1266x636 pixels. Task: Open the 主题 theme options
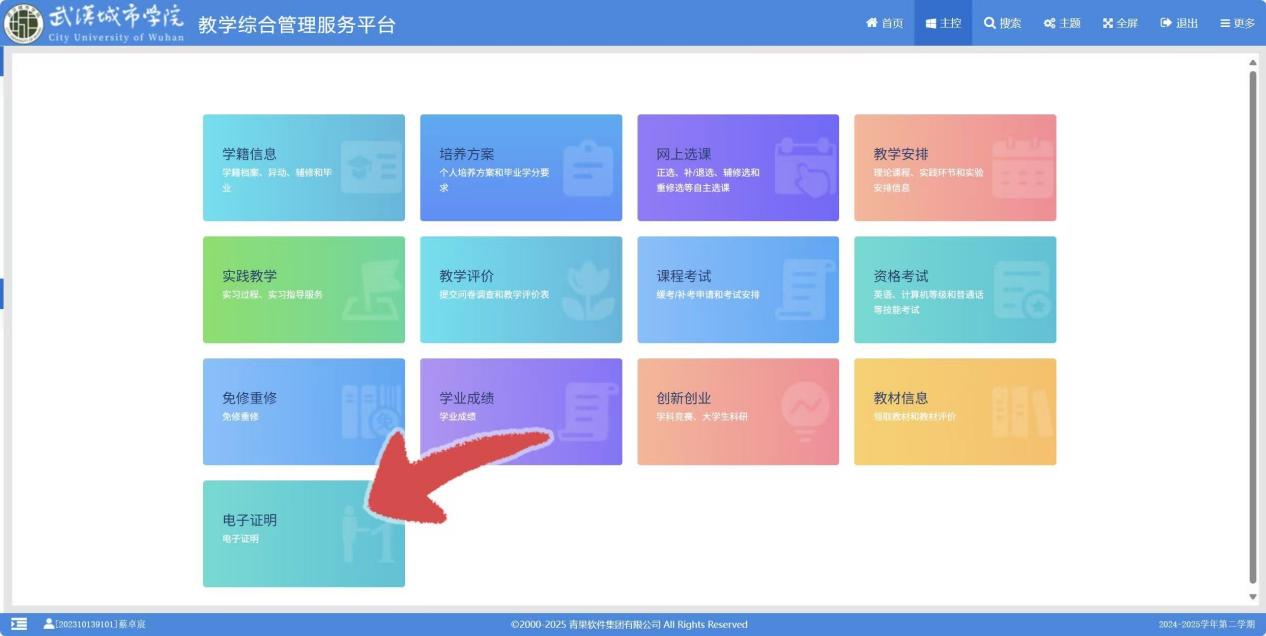[x=1062, y=23]
